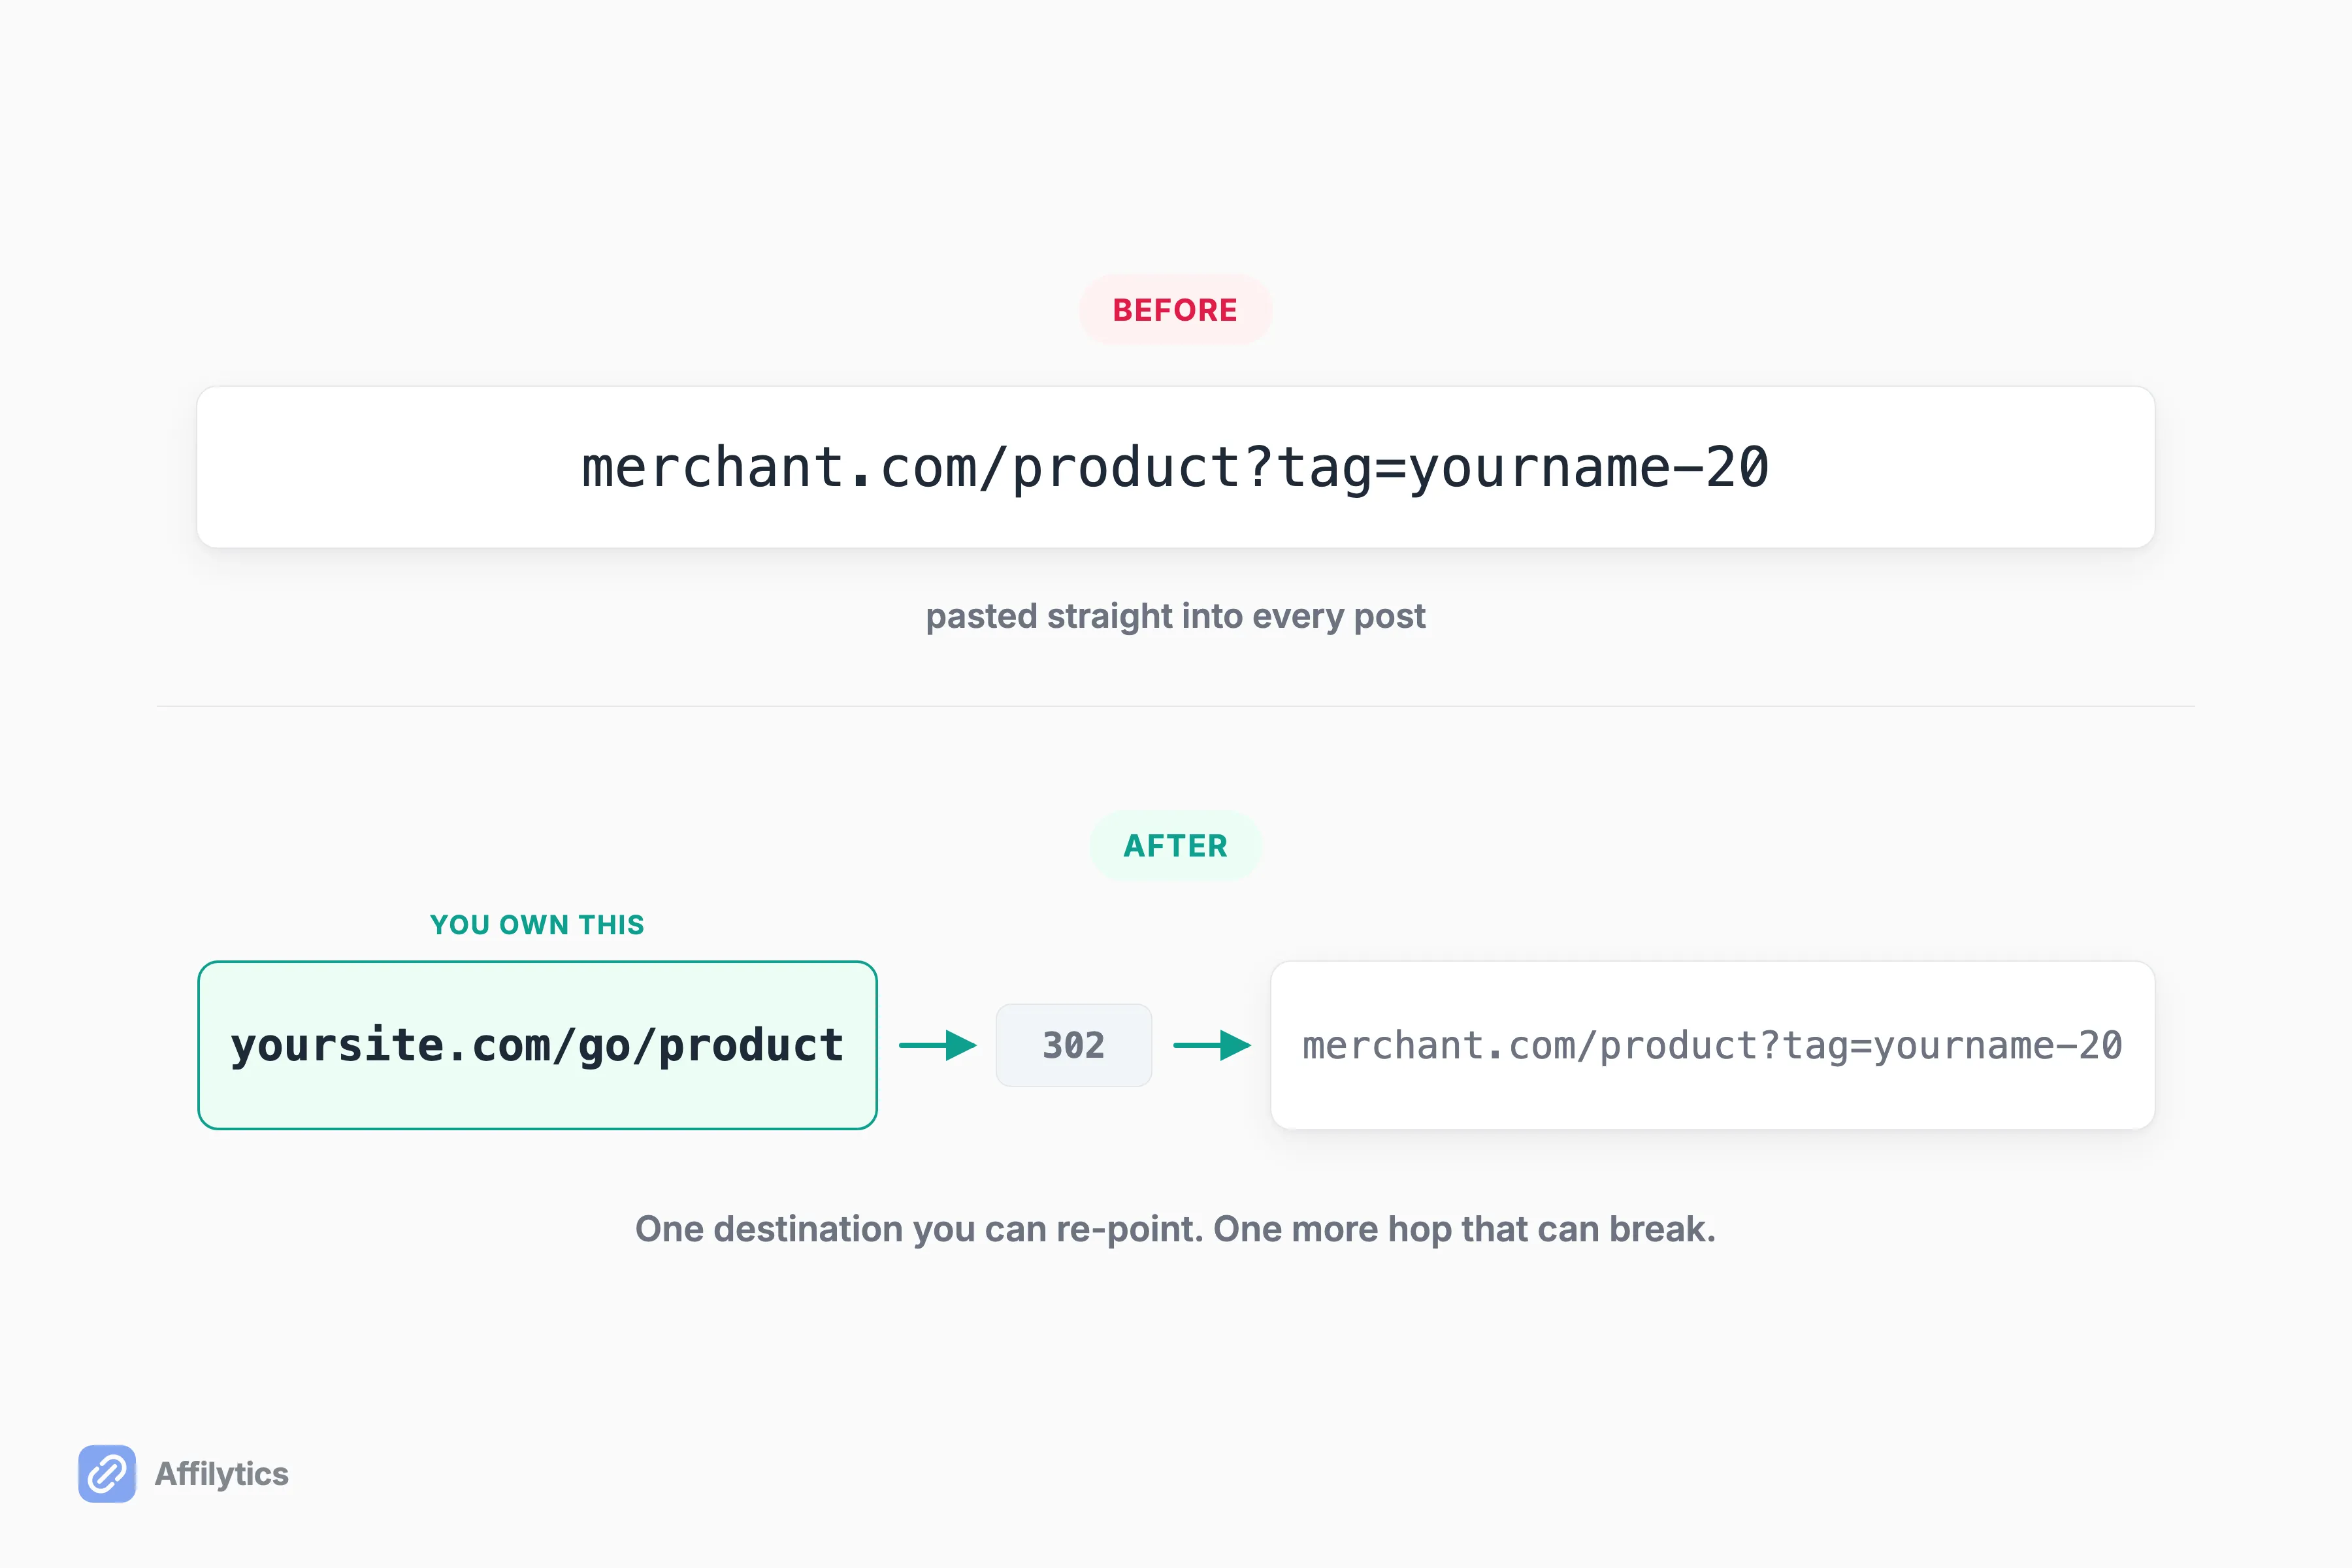Click the grey merchant.com URL in AFTER row
Image resolution: width=2352 pixels, height=1568 pixels.
click(x=1712, y=1046)
